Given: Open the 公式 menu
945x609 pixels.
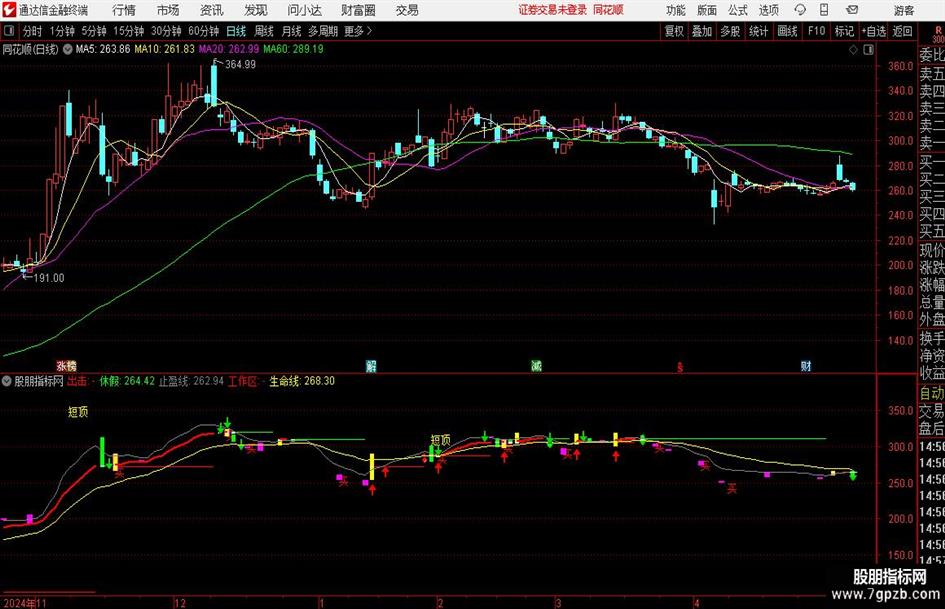Looking at the screenshot, I should pyautogui.click(x=737, y=10).
